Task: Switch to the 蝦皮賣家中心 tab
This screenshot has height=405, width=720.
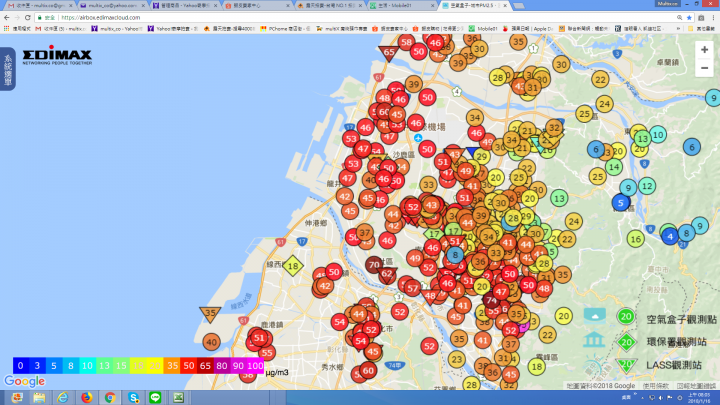Action: [257, 6]
